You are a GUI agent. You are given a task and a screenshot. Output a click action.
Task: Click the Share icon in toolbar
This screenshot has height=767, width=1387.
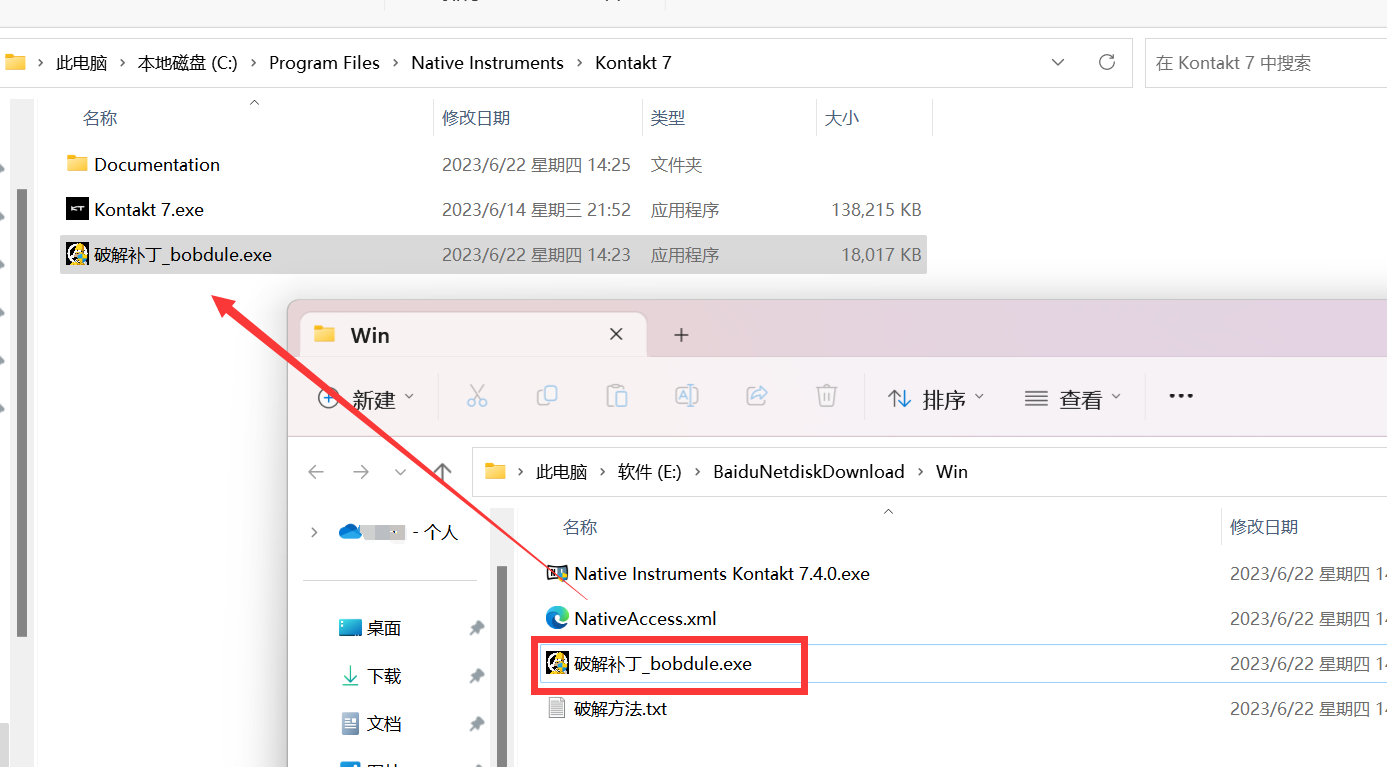(757, 396)
